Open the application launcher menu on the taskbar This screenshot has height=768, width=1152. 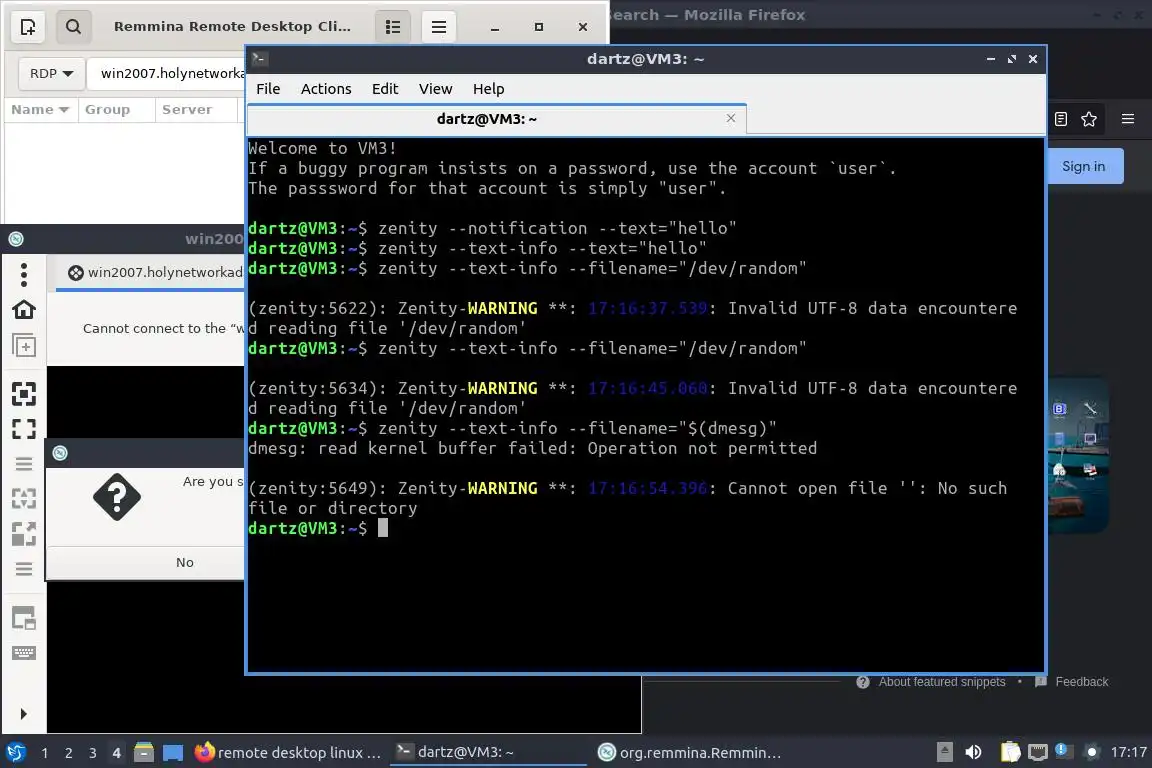tap(15, 753)
